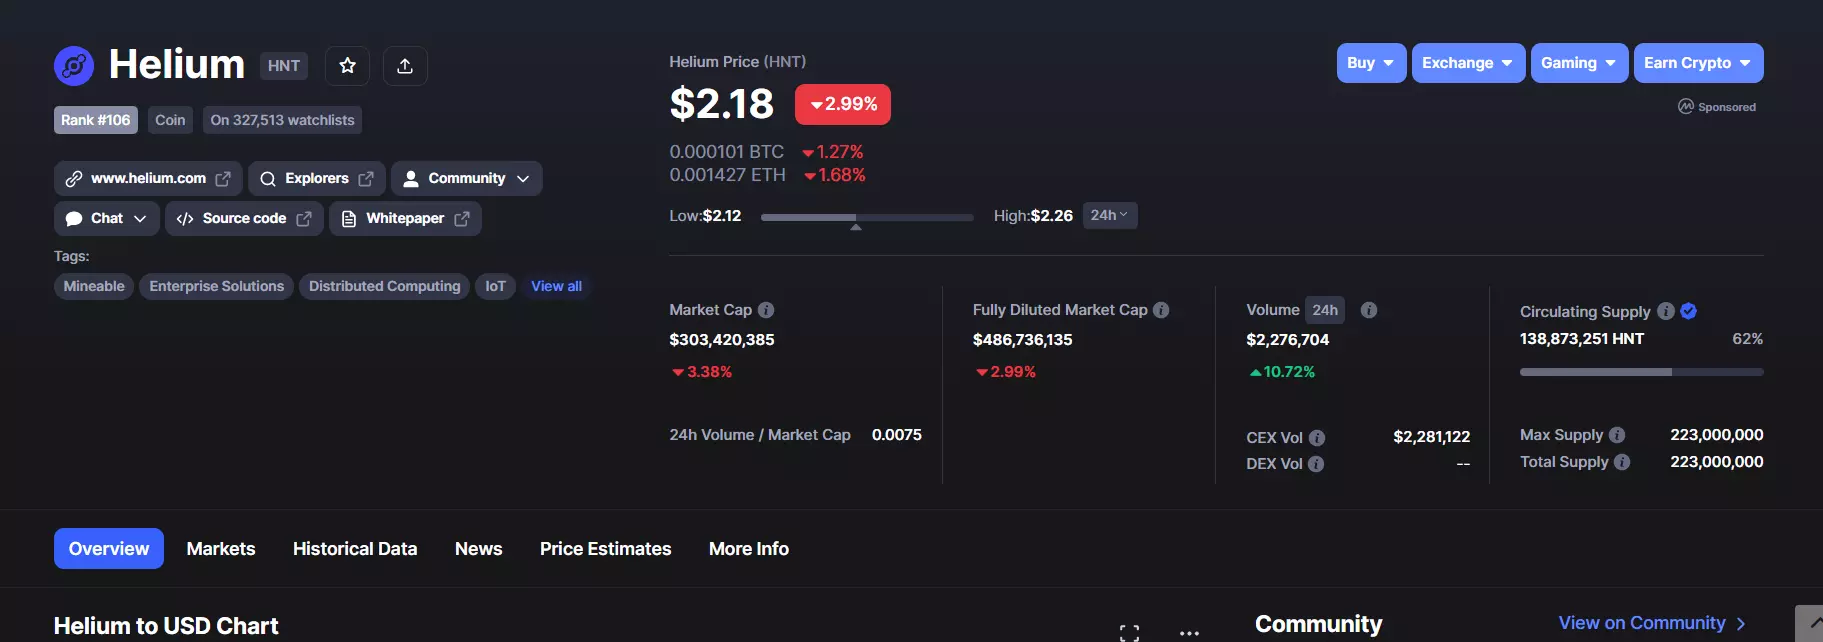Click the Explorers search icon
This screenshot has width=1823, height=642.
coord(267,179)
